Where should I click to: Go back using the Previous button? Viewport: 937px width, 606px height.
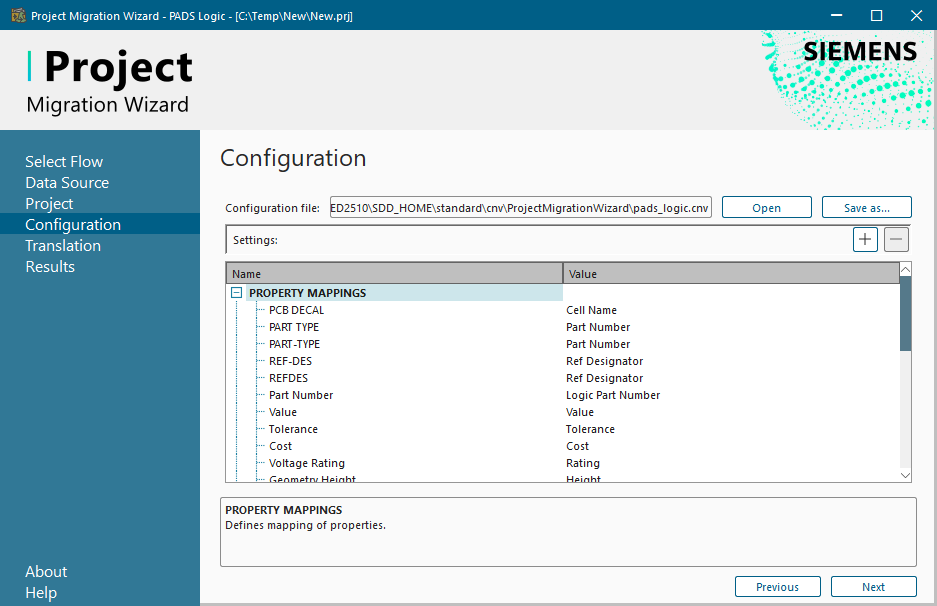pyautogui.click(x=777, y=587)
